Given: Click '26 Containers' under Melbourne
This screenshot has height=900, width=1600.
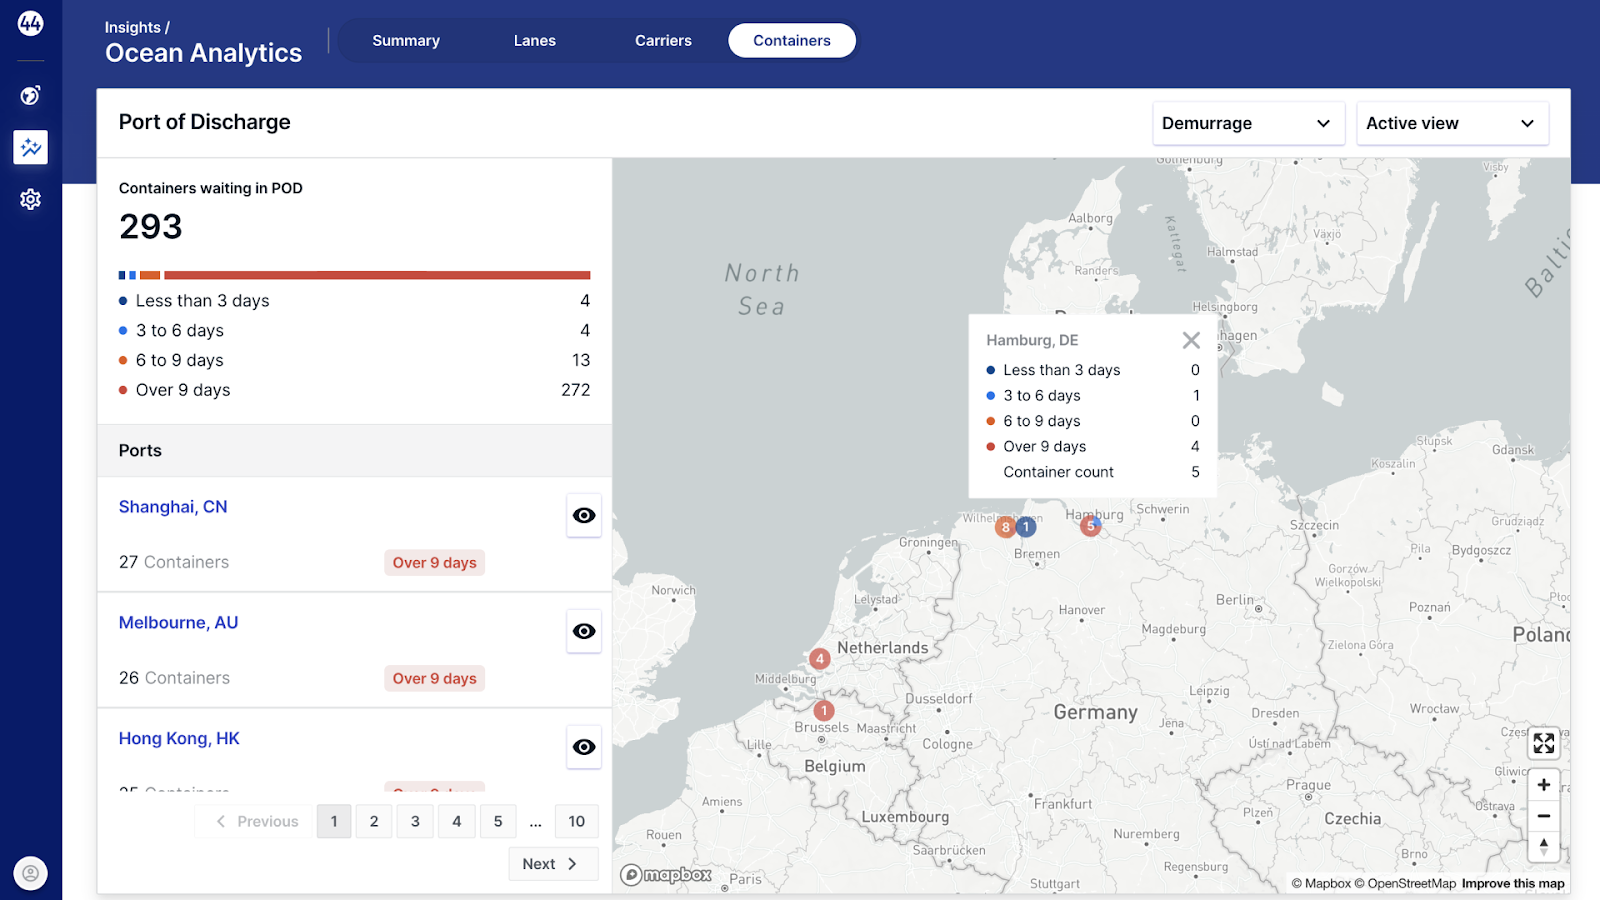Looking at the screenshot, I should 174,679.
